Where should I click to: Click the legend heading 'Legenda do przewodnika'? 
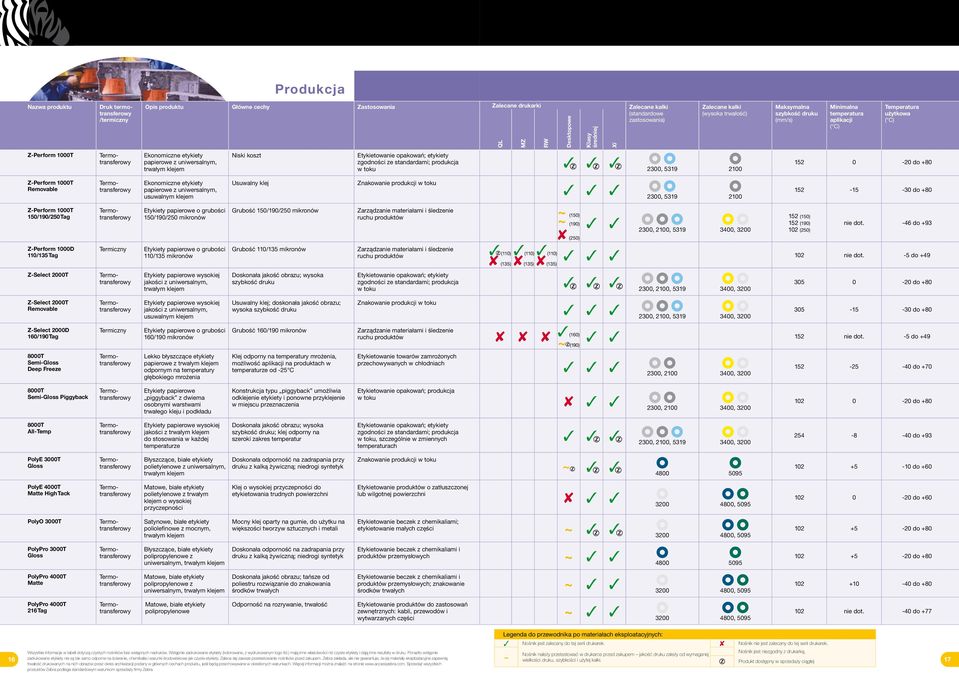pyautogui.click(x=582, y=634)
